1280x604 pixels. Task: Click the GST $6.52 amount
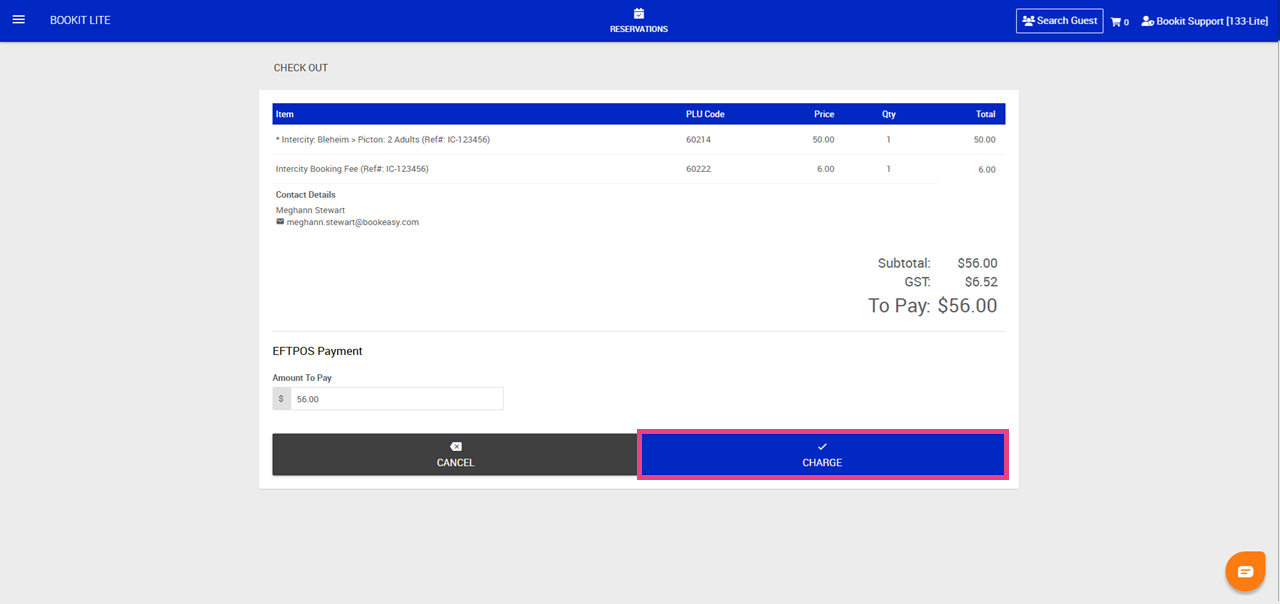point(981,282)
